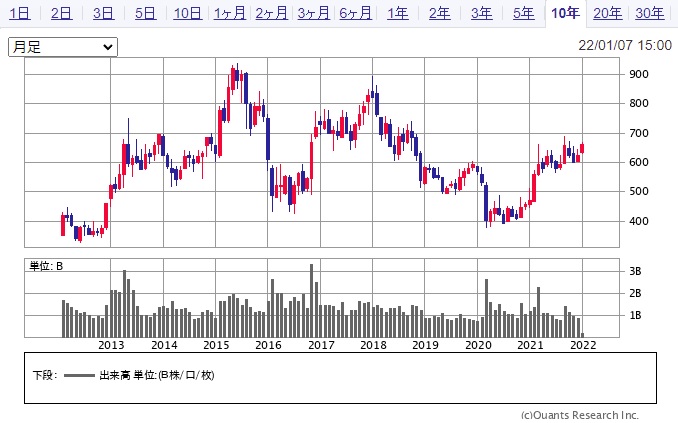The height and width of the screenshot is (423, 678).
Task: View the 3年 chart range
Action: (x=481, y=13)
